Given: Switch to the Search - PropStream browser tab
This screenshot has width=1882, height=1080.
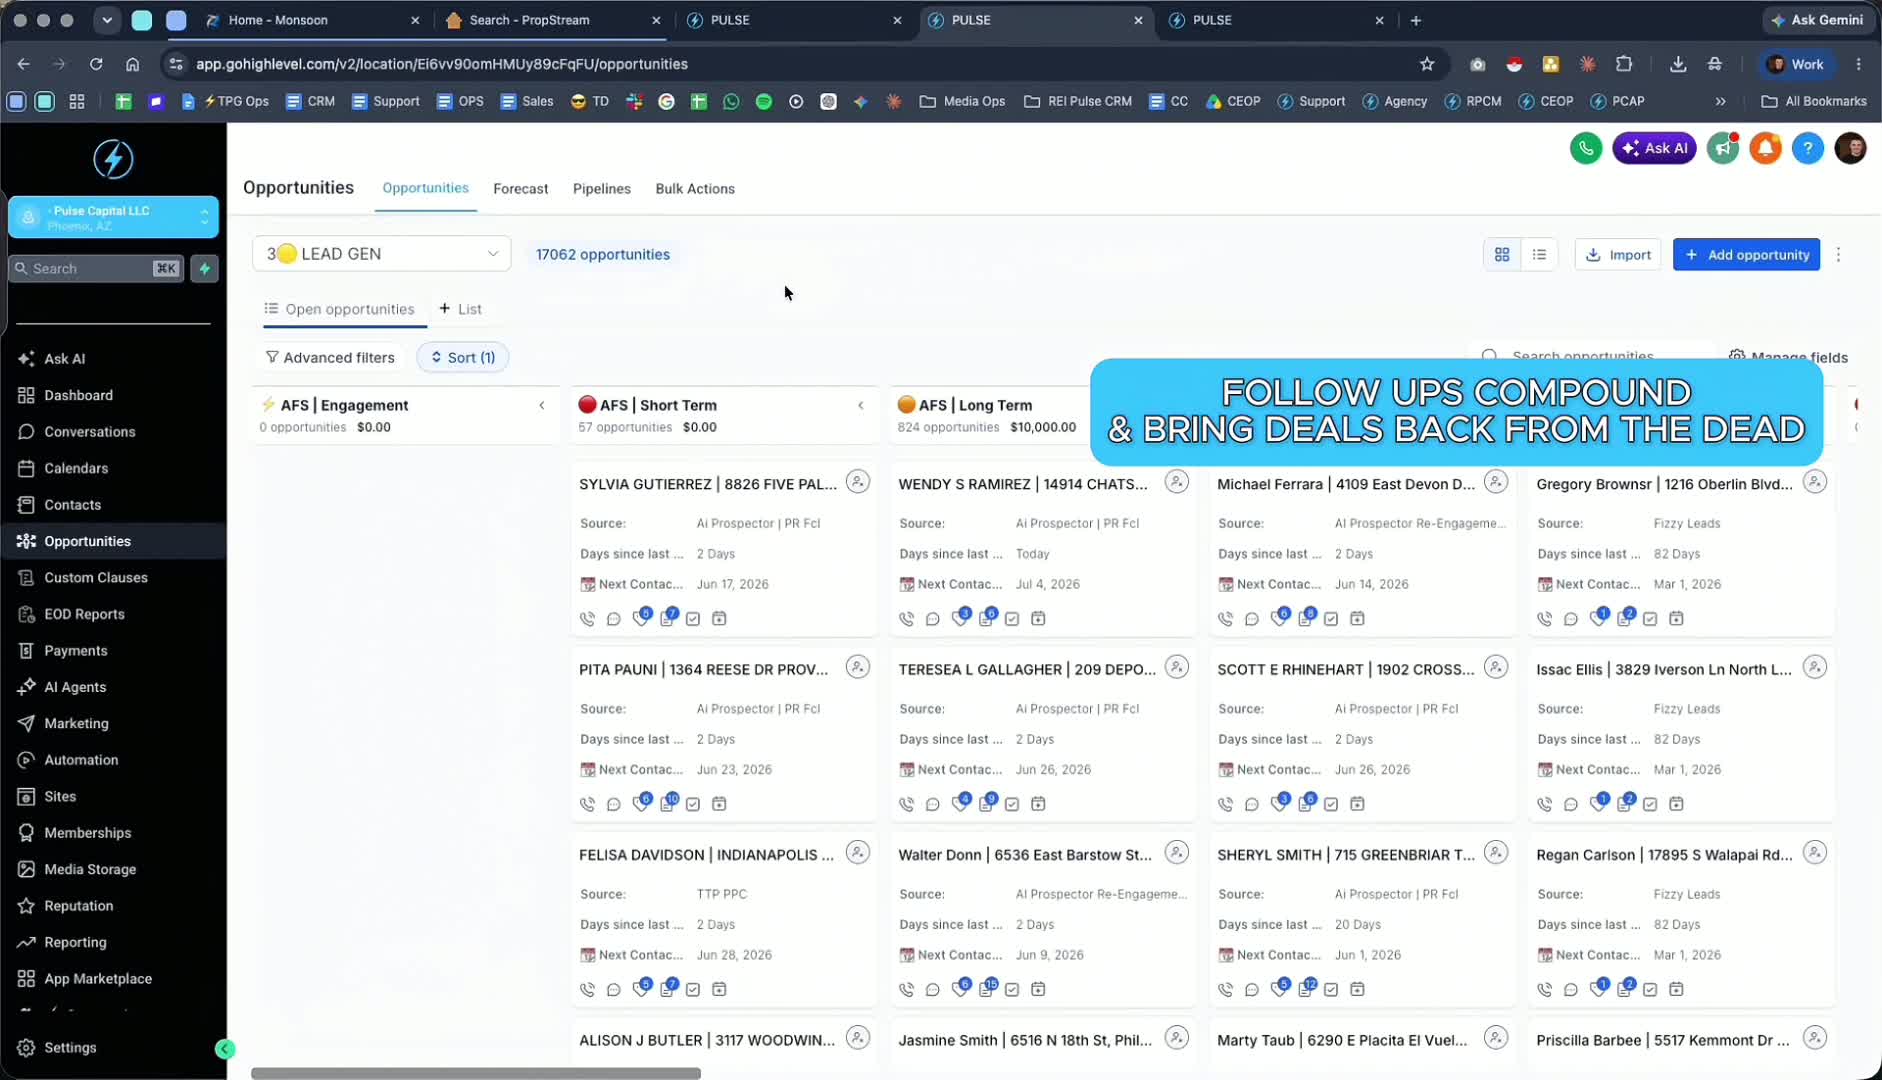Looking at the screenshot, I should (x=554, y=20).
